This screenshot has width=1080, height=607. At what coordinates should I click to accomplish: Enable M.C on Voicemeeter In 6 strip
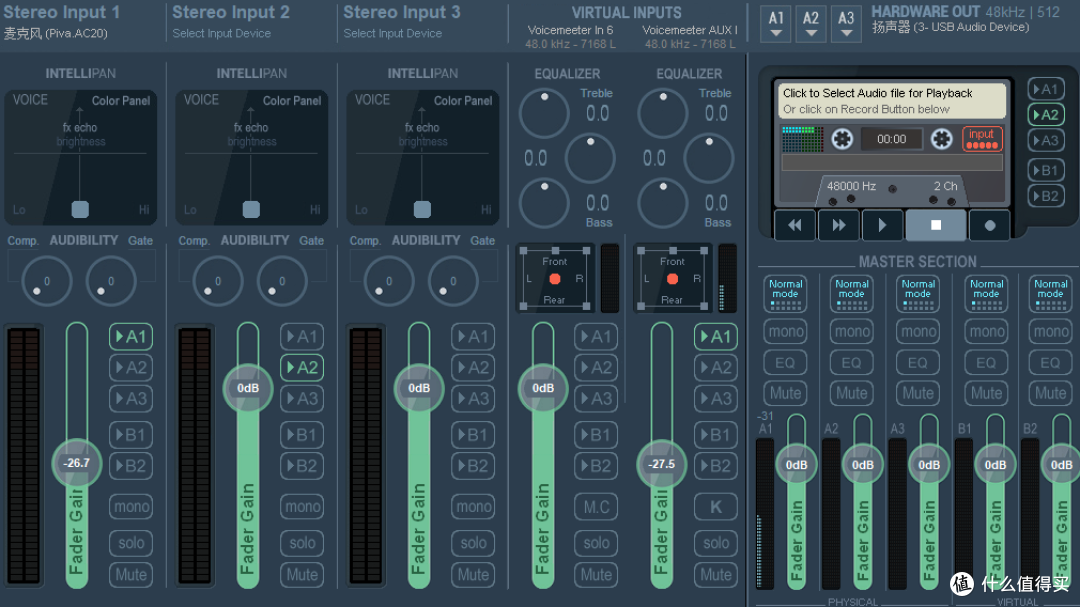pos(596,506)
